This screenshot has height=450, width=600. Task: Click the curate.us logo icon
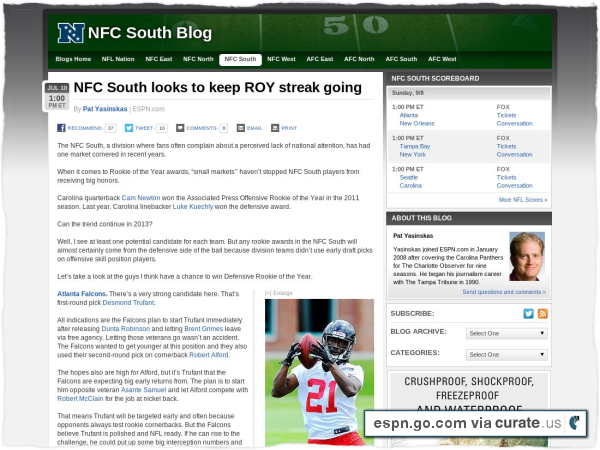coord(574,423)
